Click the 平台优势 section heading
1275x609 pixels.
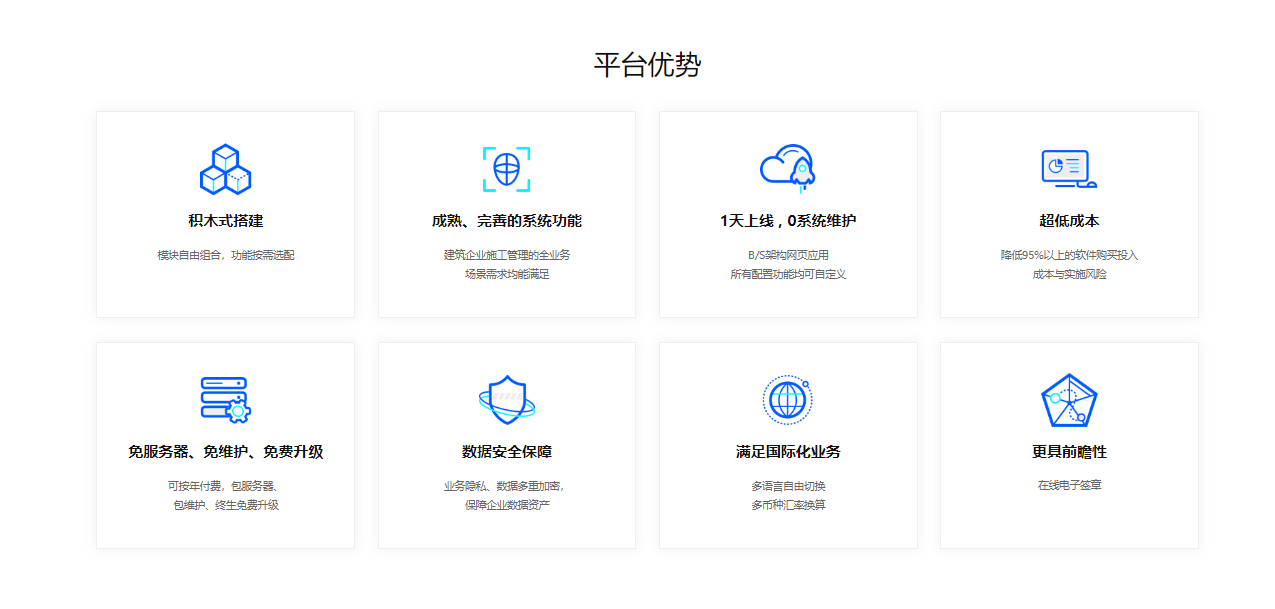[647, 65]
